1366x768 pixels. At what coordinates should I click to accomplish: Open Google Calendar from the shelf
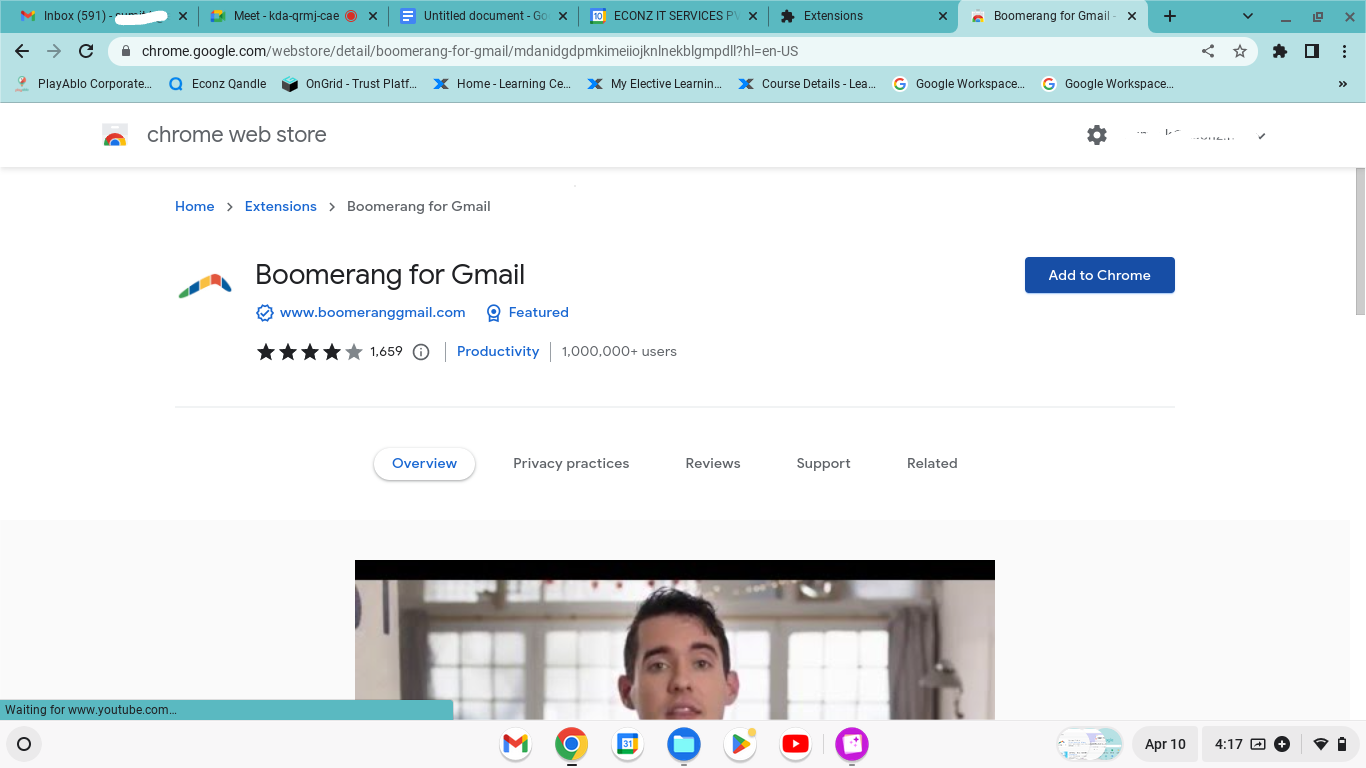point(627,744)
